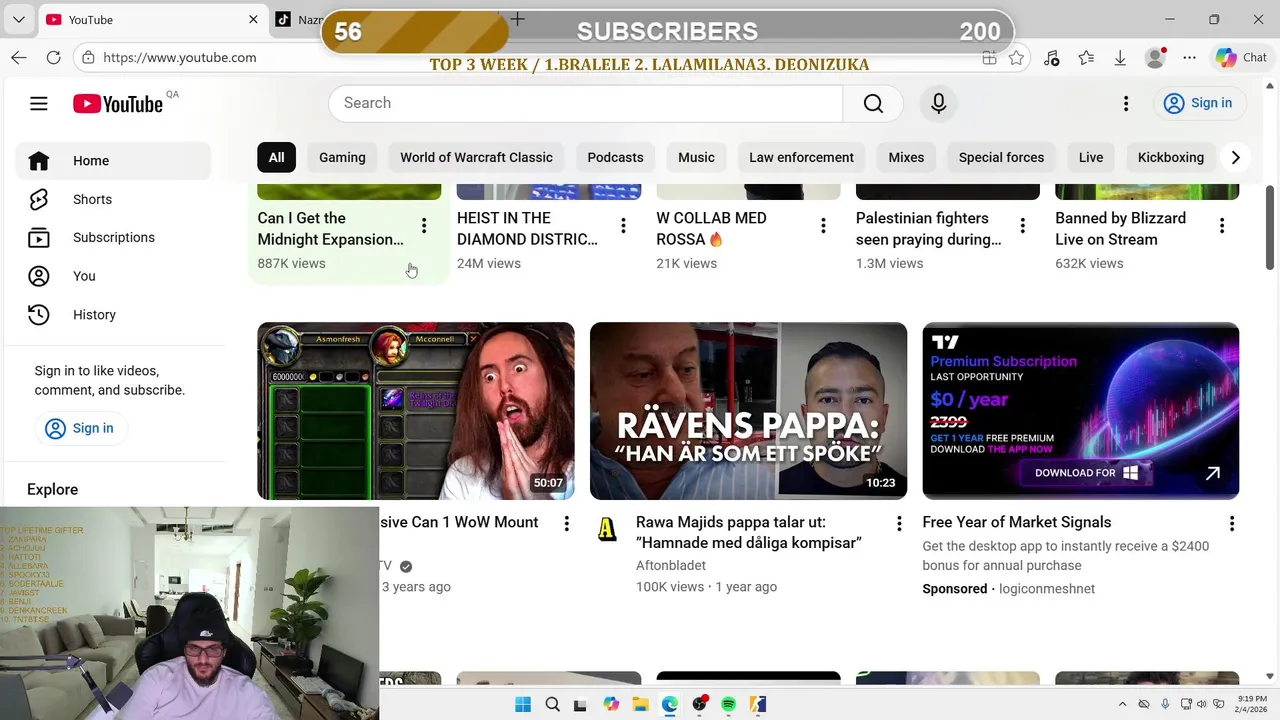Open the browser Downloads icon
This screenshot has height=720, width=1280.
pos(1120,58)
